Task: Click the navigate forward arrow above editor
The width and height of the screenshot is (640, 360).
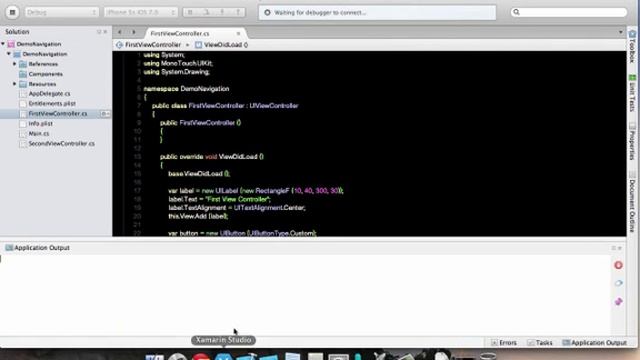Action: [x=133, y=32]
